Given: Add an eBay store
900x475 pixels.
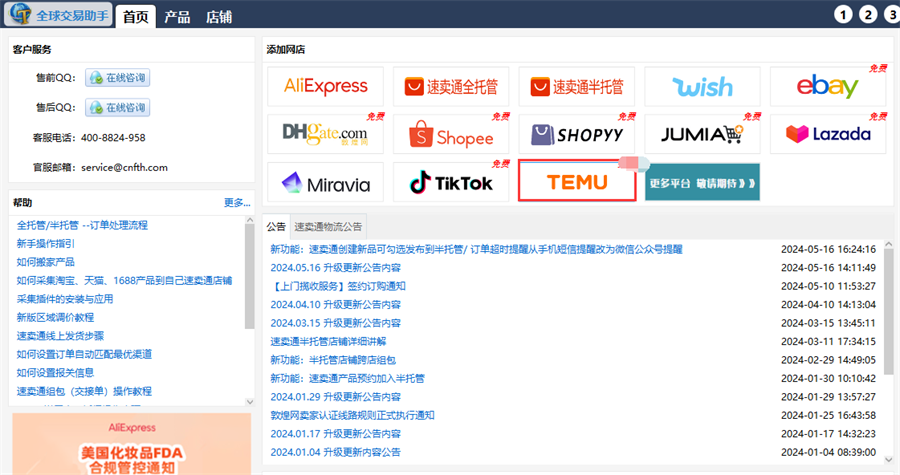Looking at the screenshot, I should tap(828, 87).
